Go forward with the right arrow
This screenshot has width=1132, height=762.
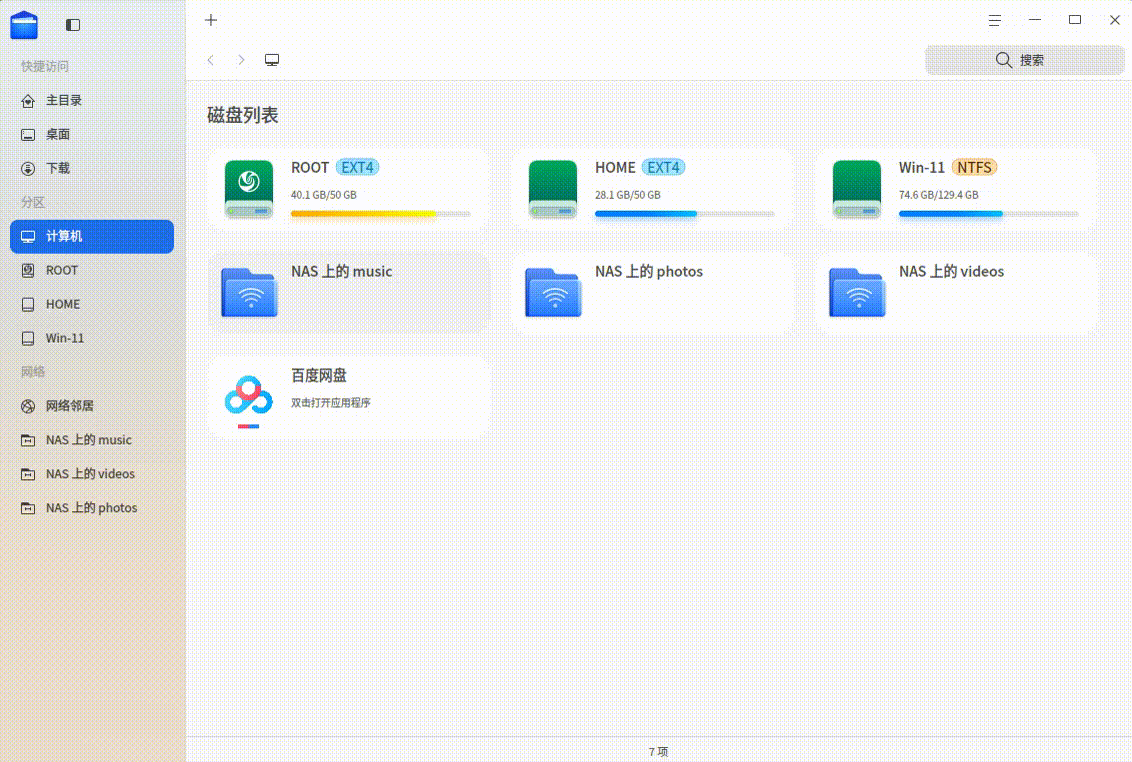(241, 60)
